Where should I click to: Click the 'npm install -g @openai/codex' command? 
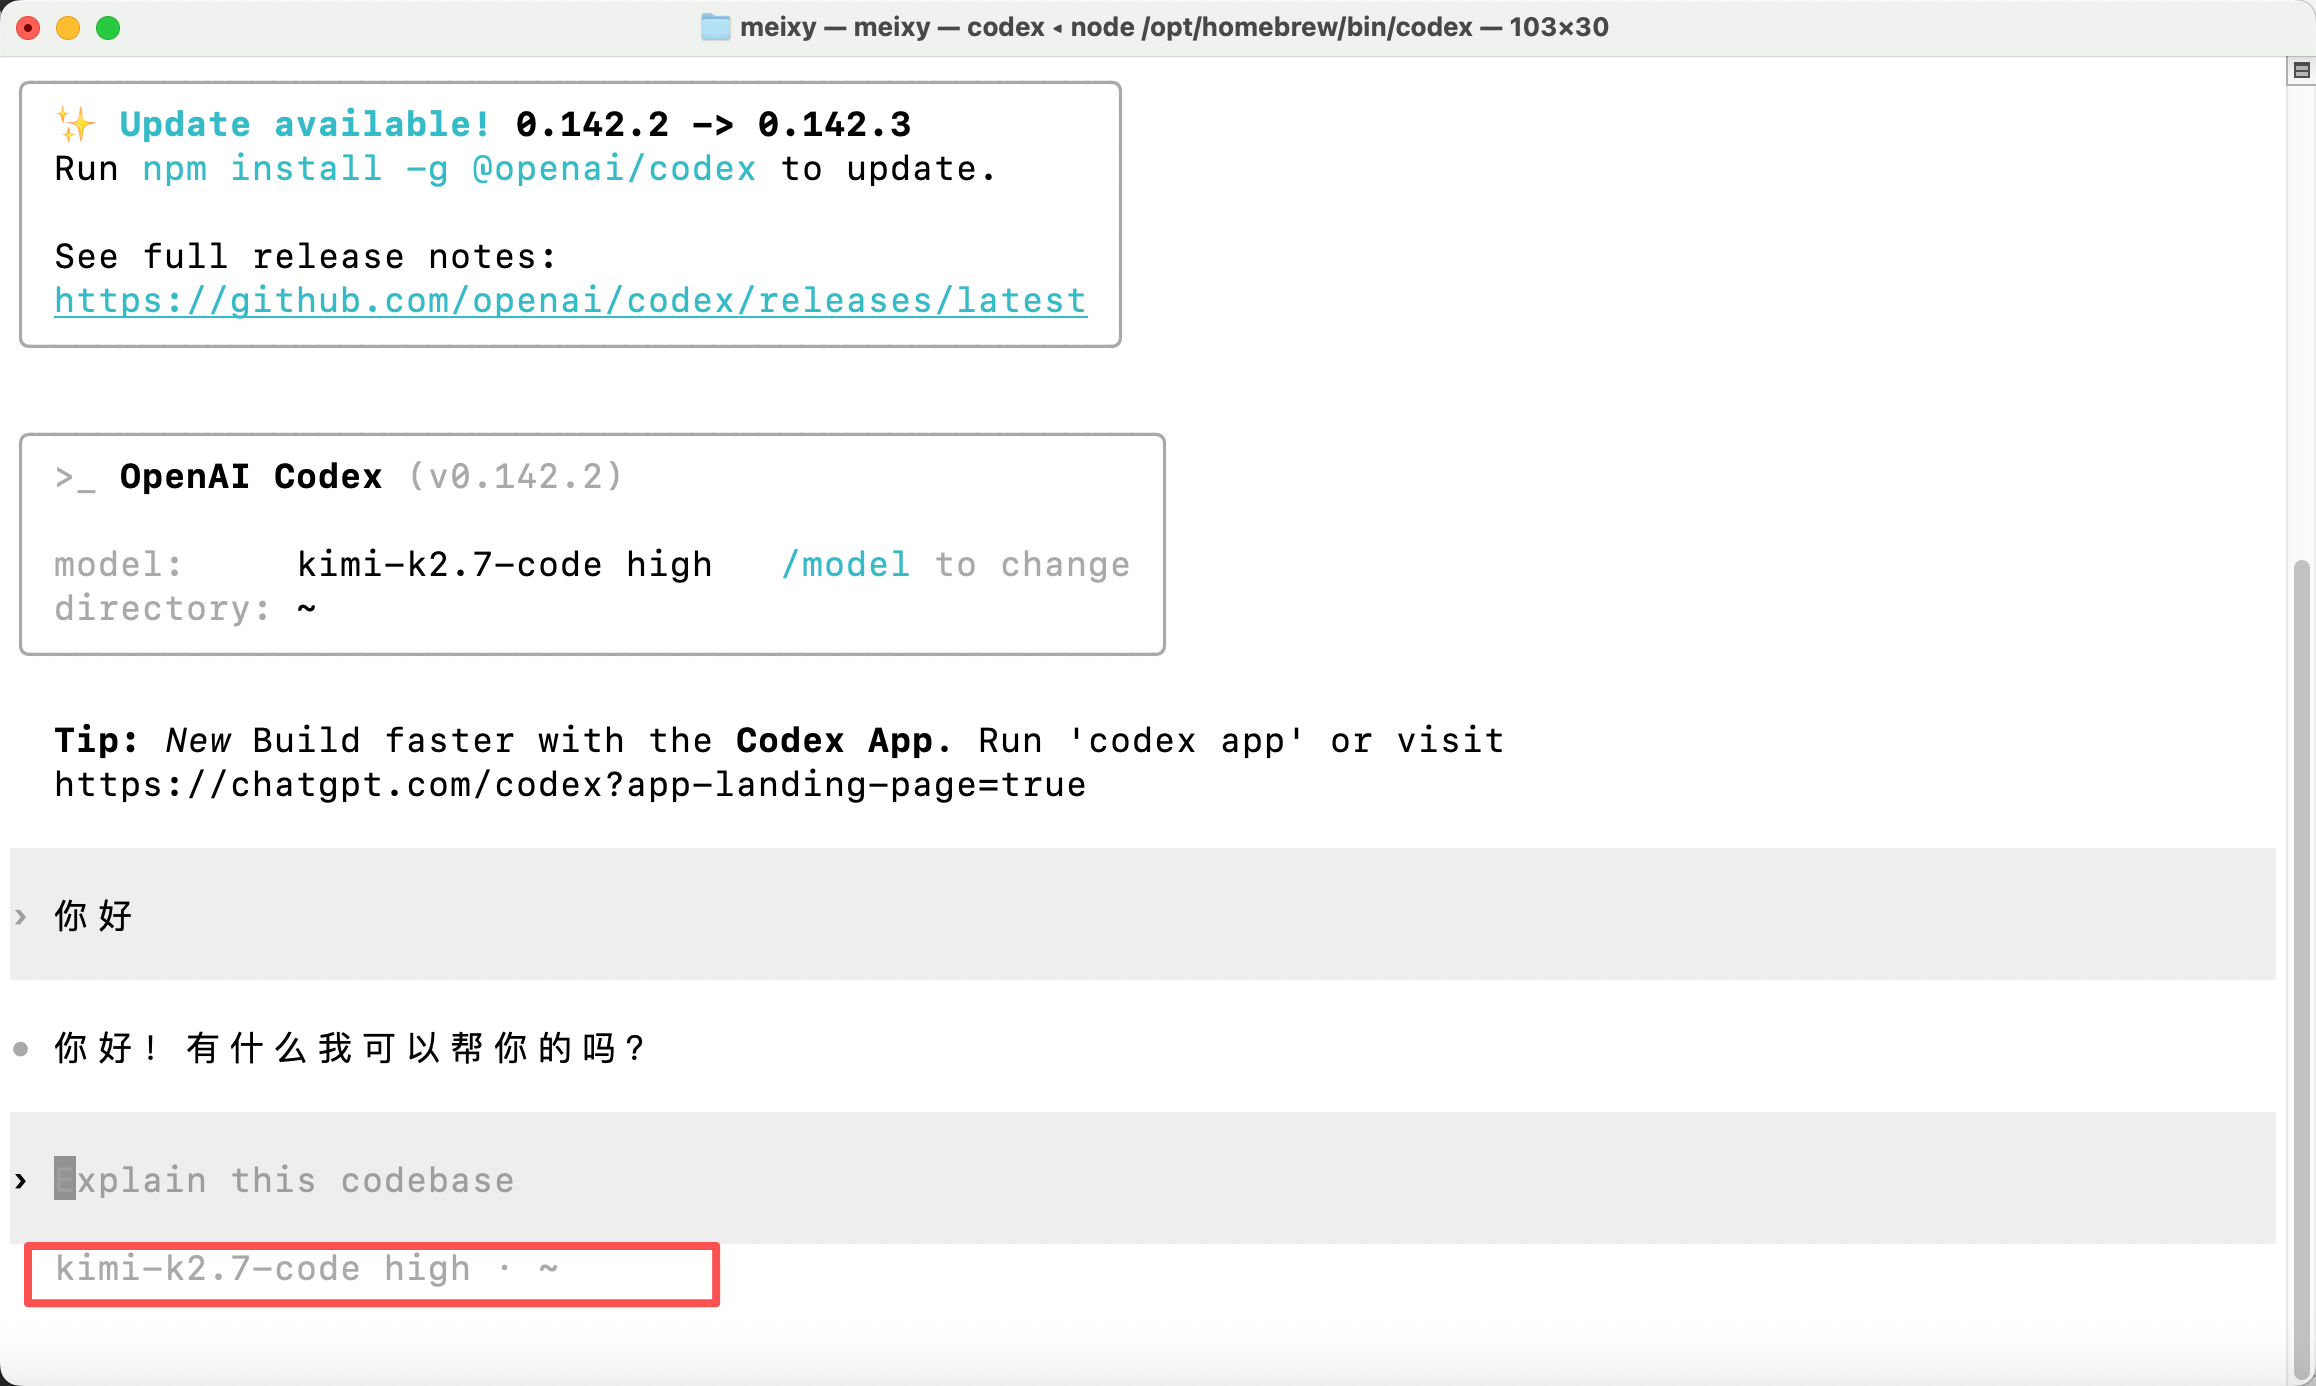(449, 169)
